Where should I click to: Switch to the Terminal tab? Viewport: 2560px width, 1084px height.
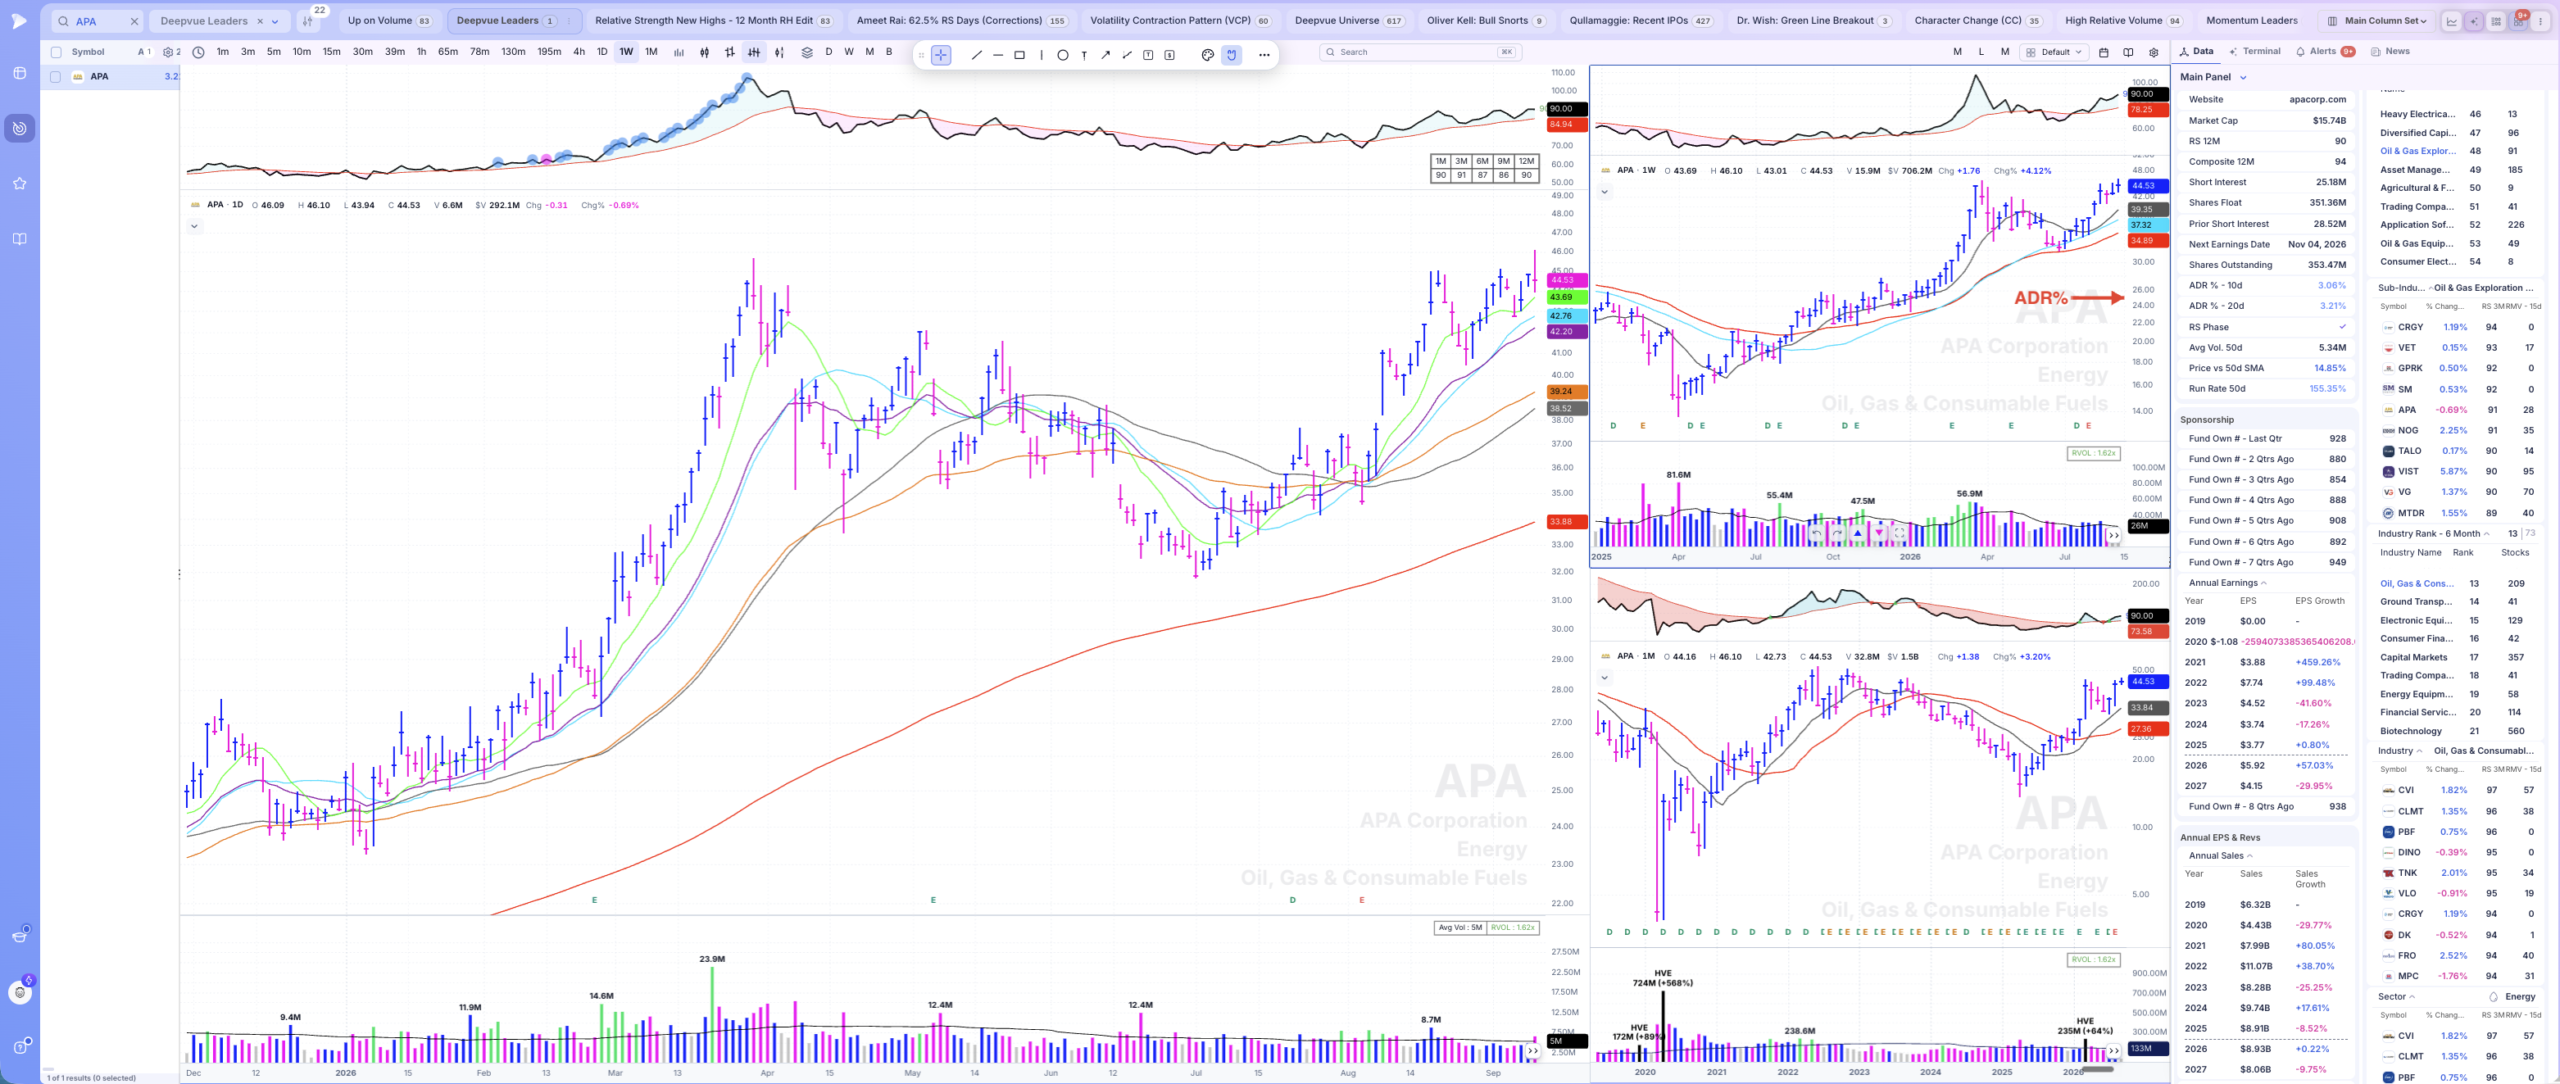tap(2254, 51)
